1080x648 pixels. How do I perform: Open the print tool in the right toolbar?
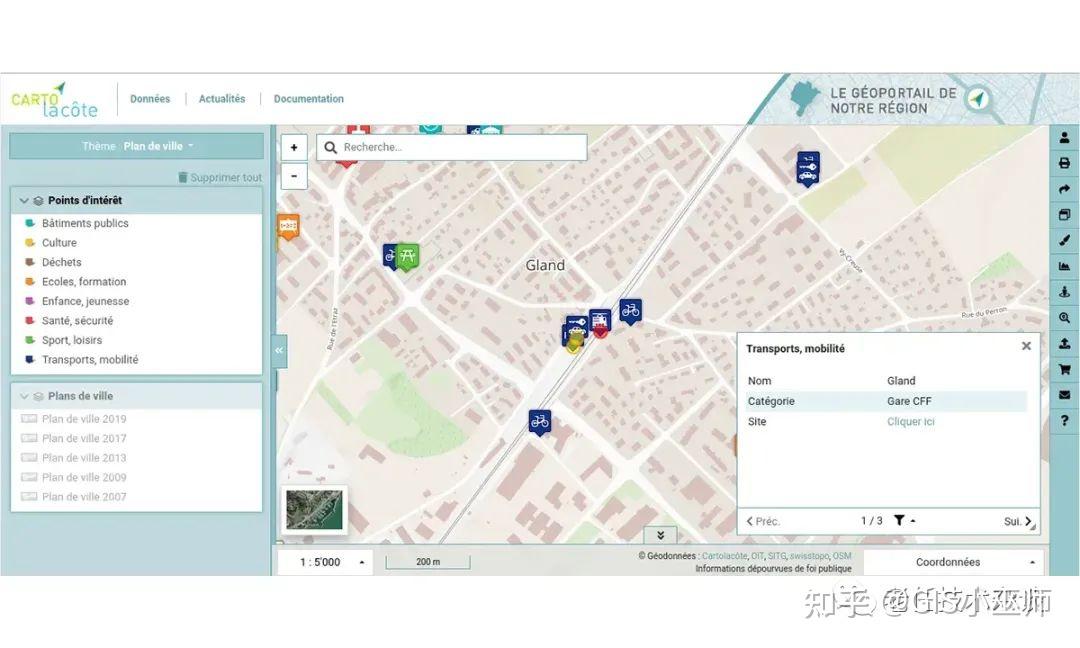(x=1064, y=162)
